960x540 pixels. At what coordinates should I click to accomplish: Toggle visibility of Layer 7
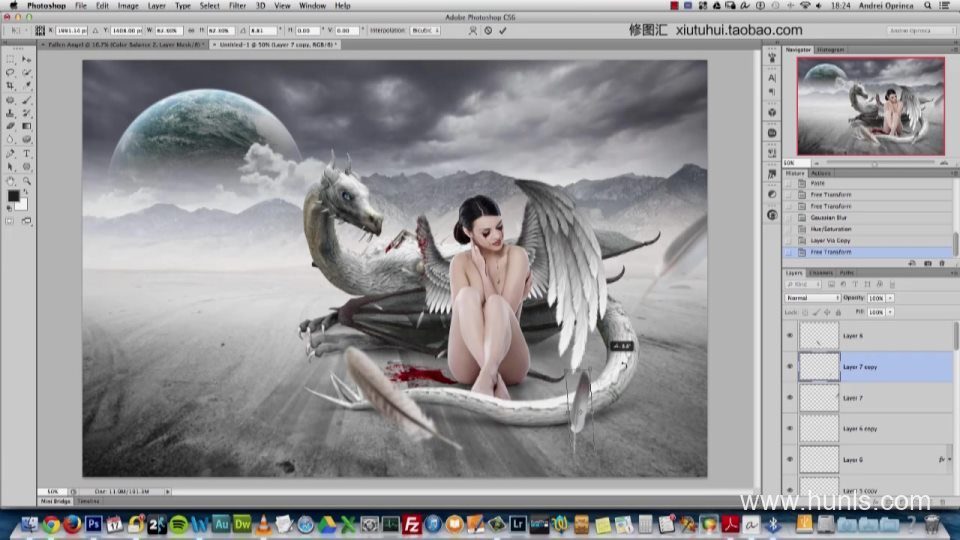tap(790, 397)
